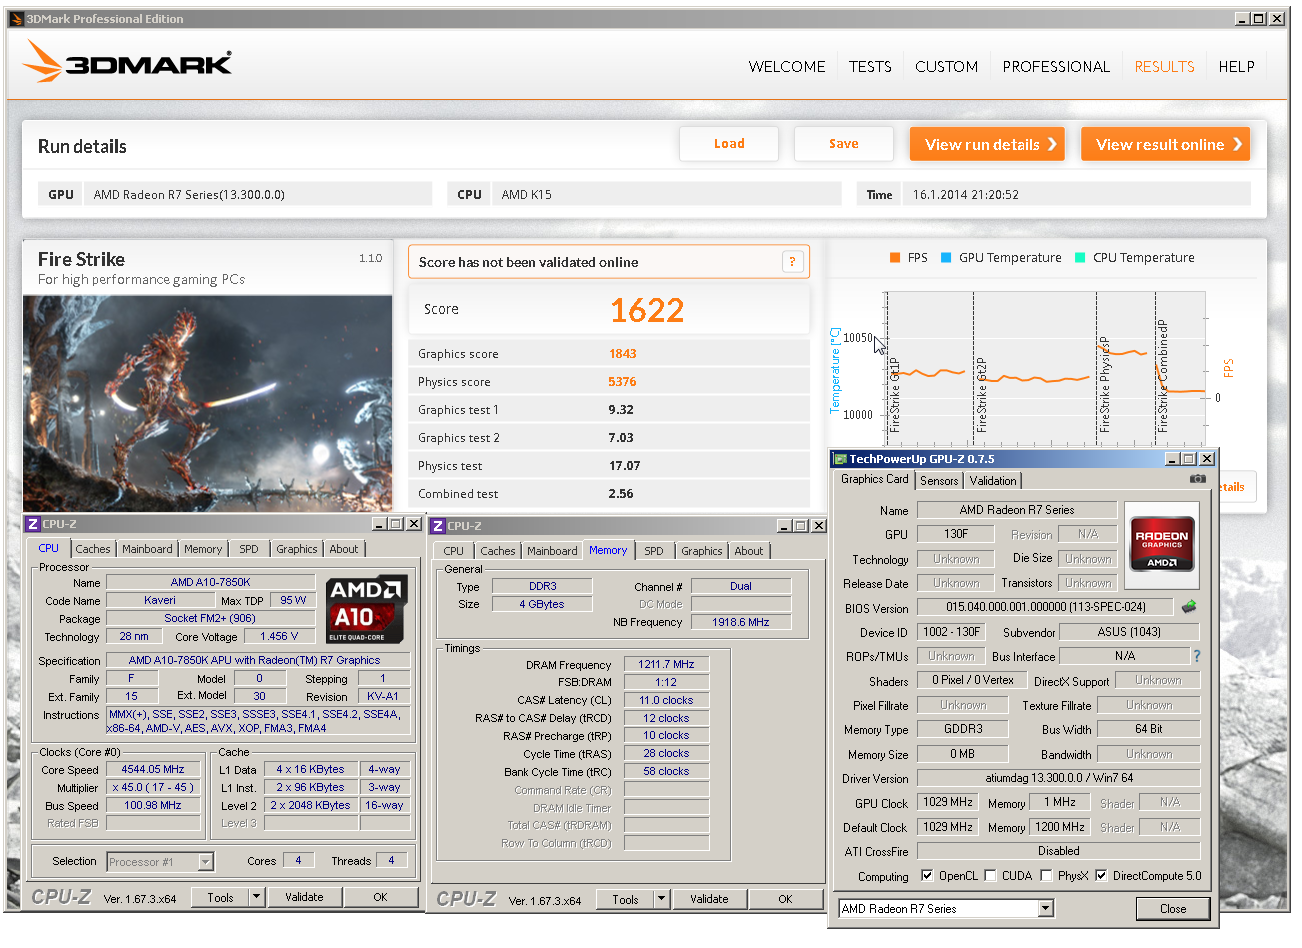Click Validate in the CPU-Z Memory window
Viewport: 1302px width, 948px height.
pyautogui.click(x=709, y=899)
